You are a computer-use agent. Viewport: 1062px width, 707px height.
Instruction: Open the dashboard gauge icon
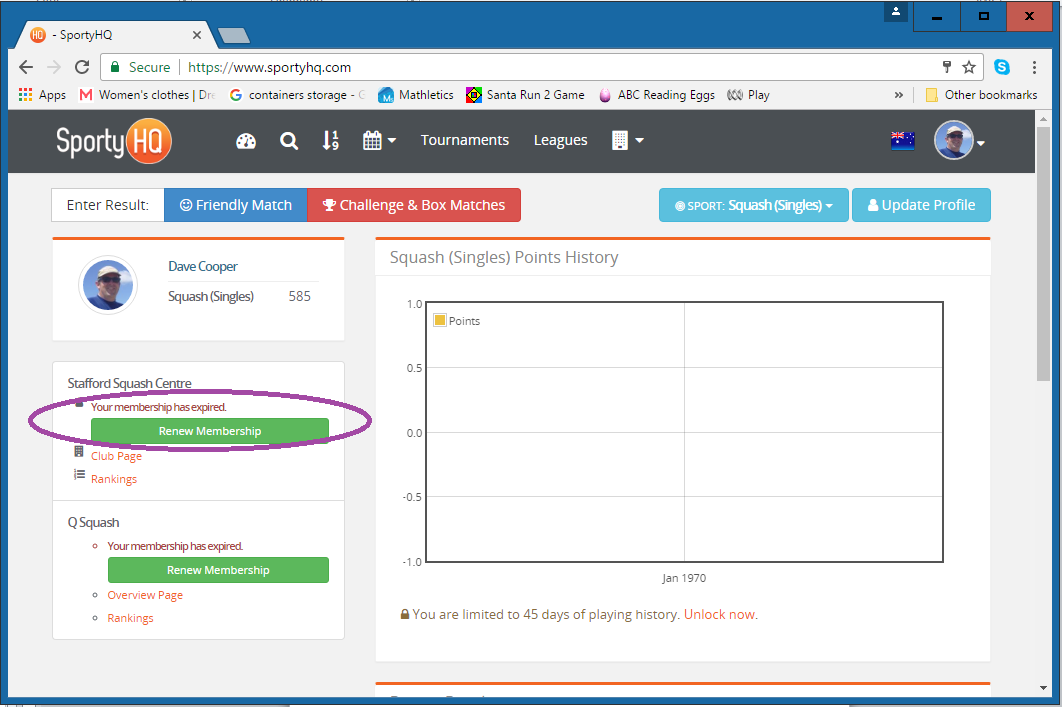tap(246, 141)
